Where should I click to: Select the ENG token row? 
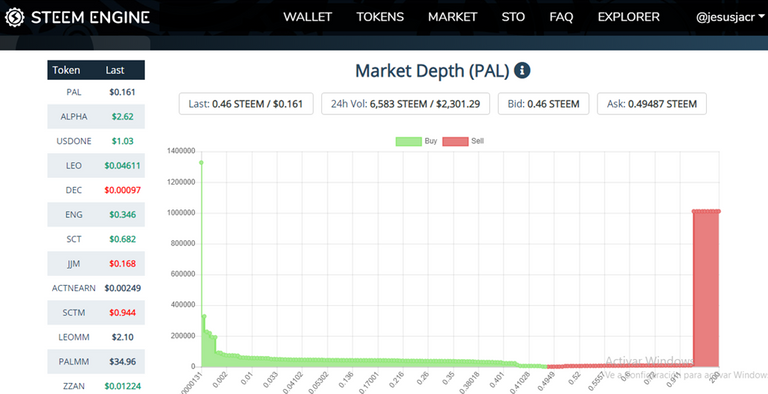(x=96, y=215)
